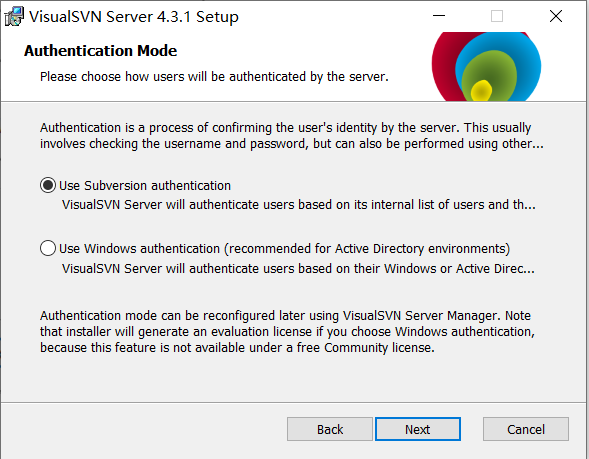Click the internal list of users description
This screenshot has height=459, width=589.
(299, 205)
